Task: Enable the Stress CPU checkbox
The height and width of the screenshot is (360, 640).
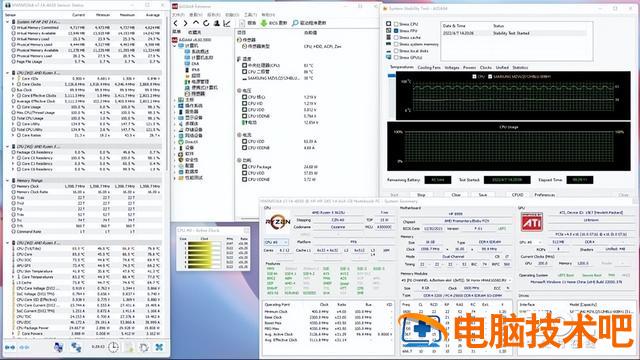Action: (396, 24)
